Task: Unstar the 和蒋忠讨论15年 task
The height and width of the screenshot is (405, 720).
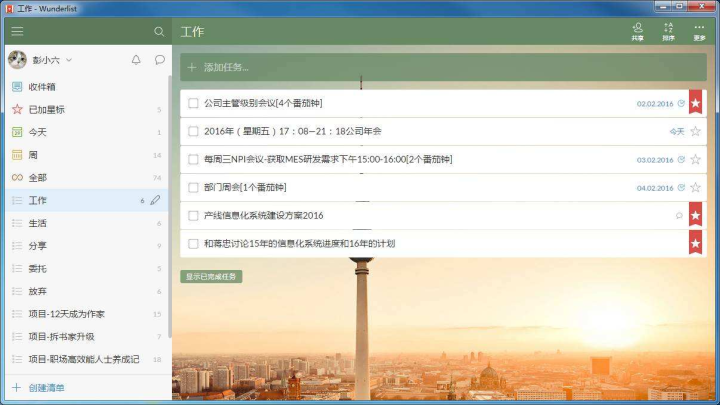Action: 695,243
